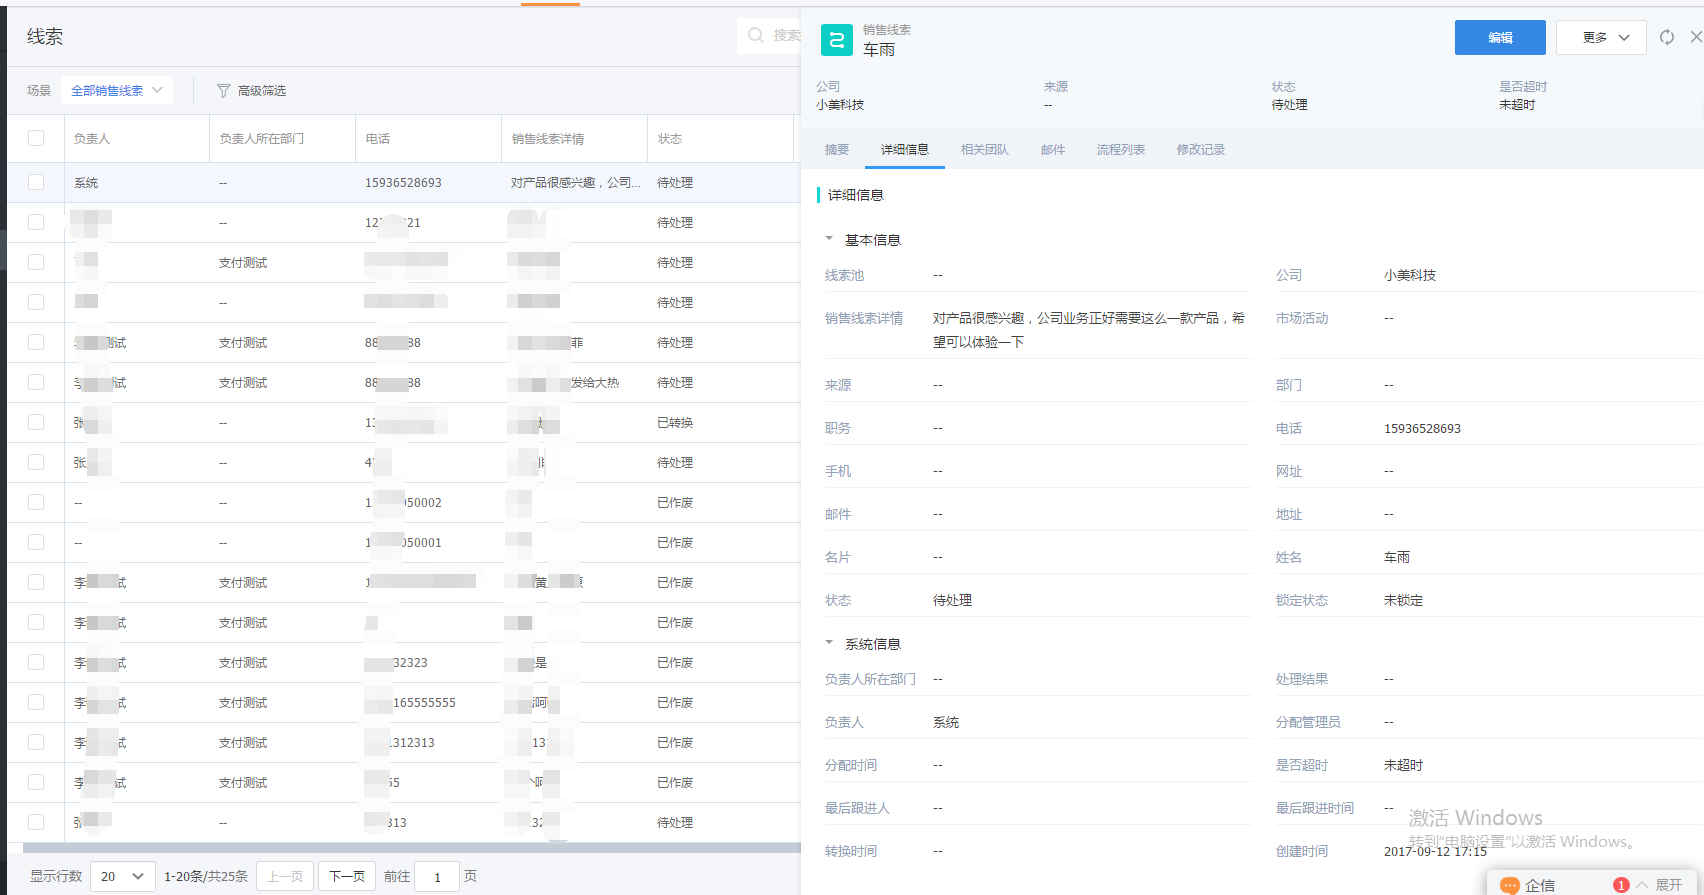1704x895 pixels.
Task: Open advanced filter funnel icon
Action: click(223, 91)
